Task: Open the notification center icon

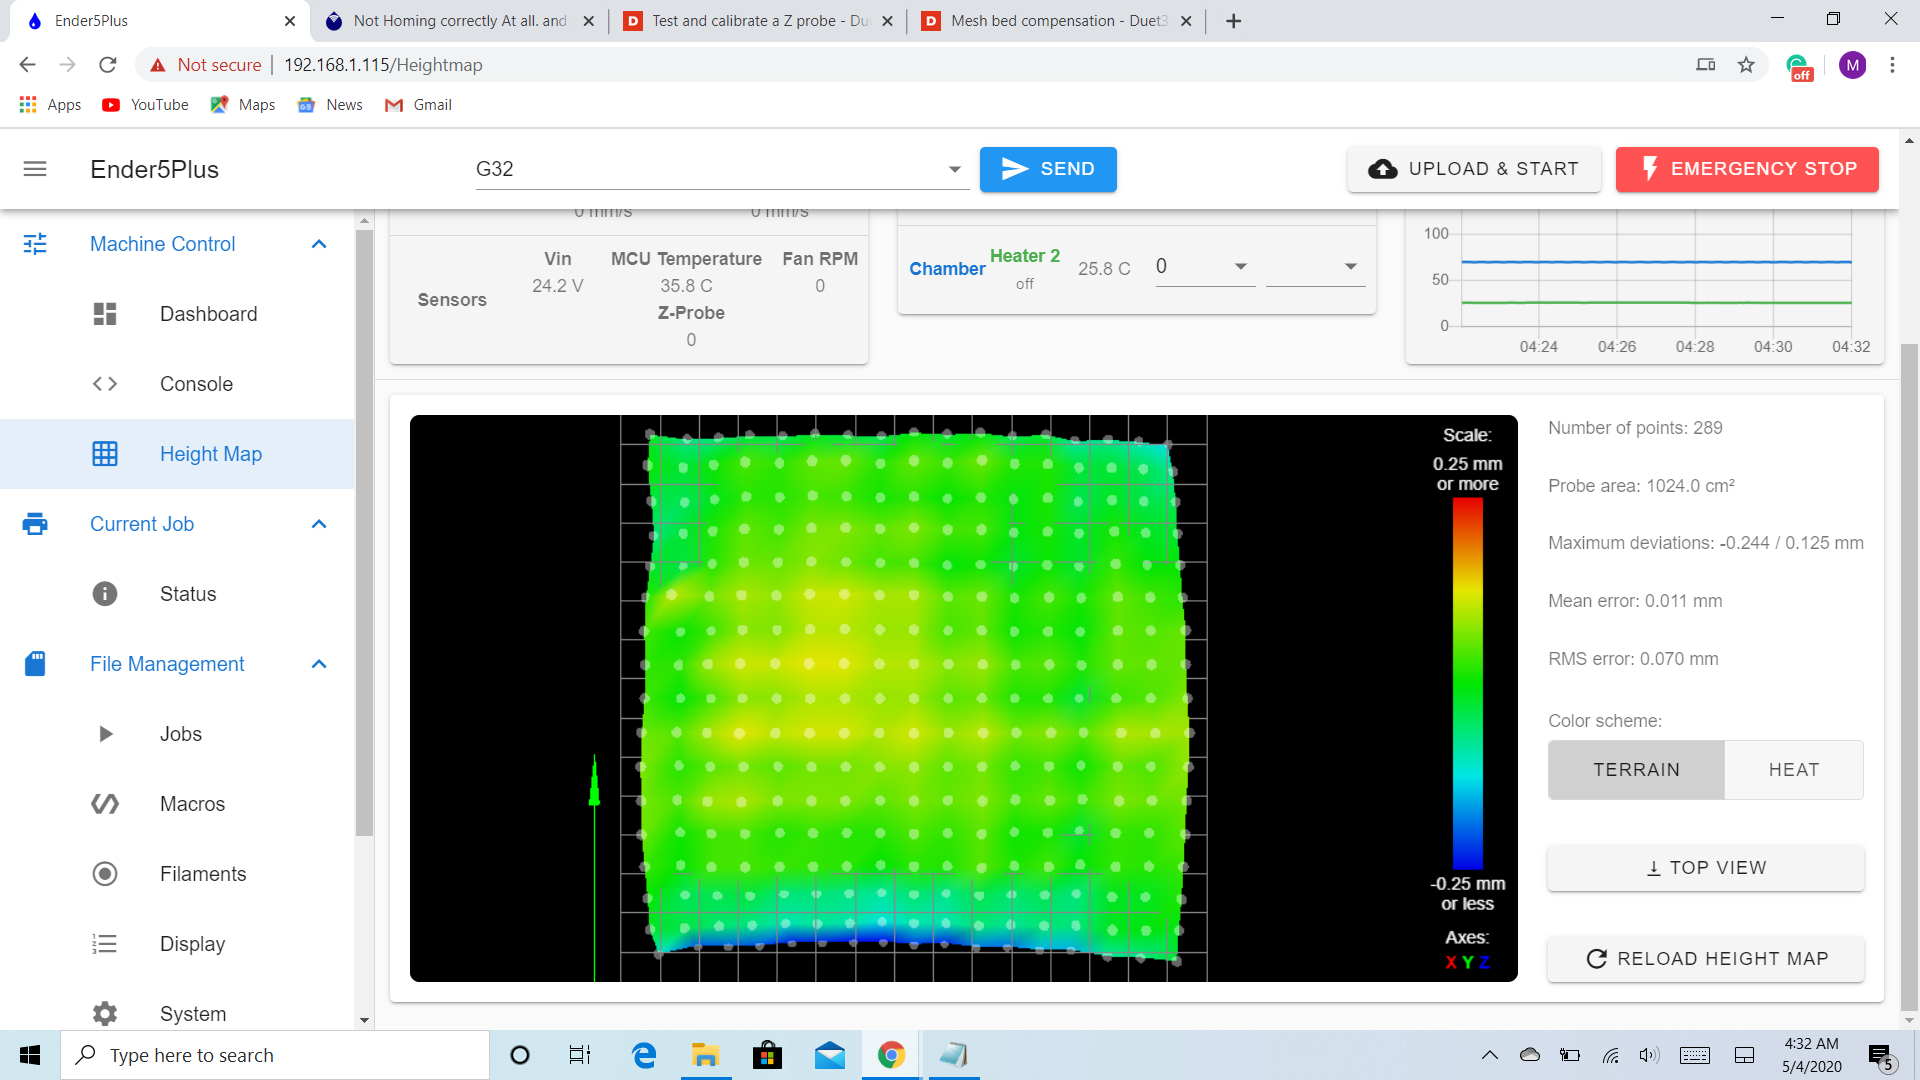Action: point(1881,1056)
